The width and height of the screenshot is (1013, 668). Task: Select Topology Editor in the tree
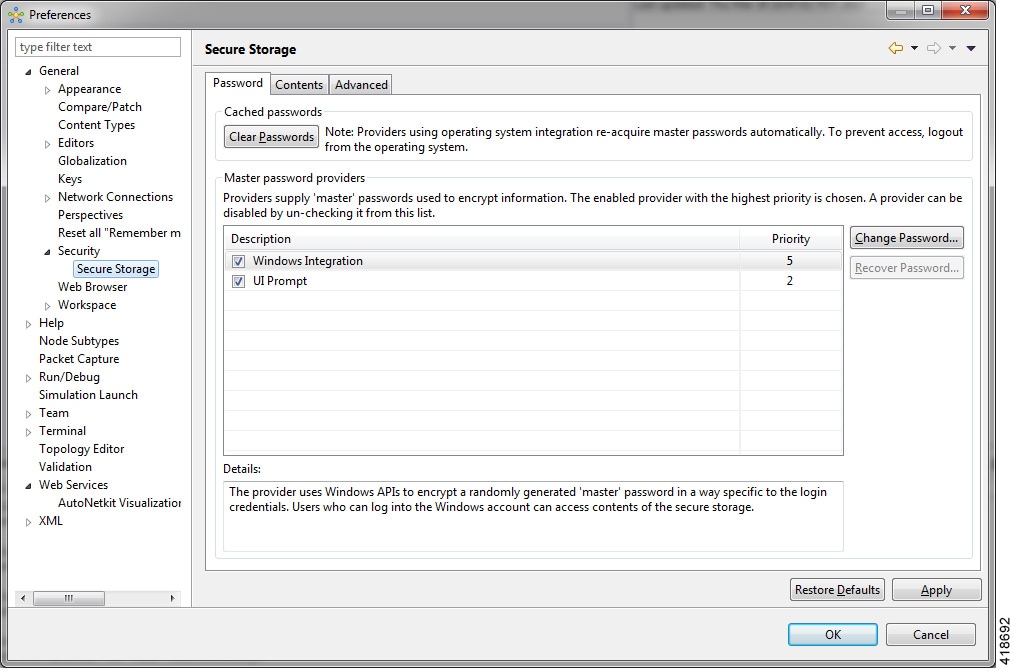[x=81, y=449]
